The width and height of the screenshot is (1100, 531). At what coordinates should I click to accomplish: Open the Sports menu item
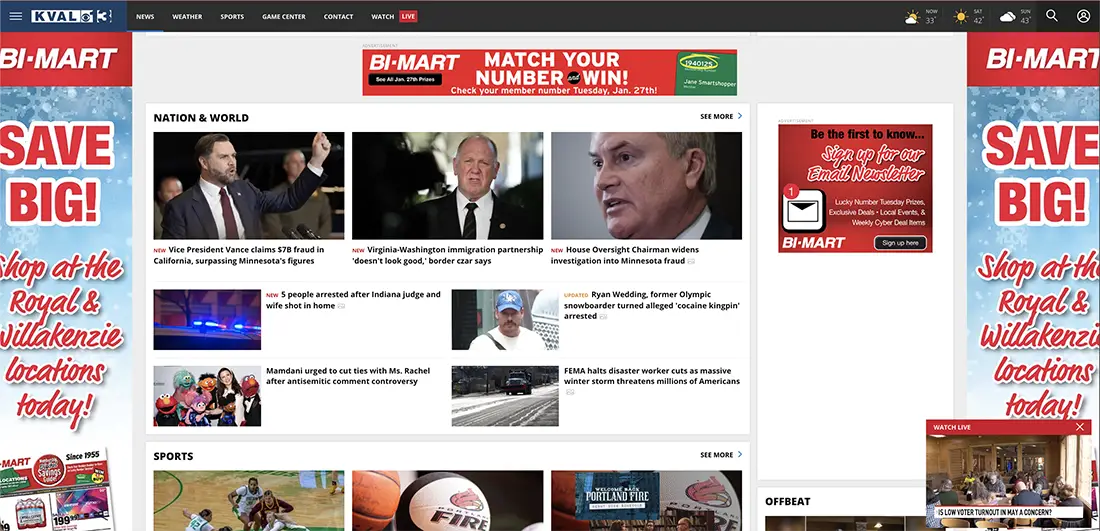tap(232, 16)
